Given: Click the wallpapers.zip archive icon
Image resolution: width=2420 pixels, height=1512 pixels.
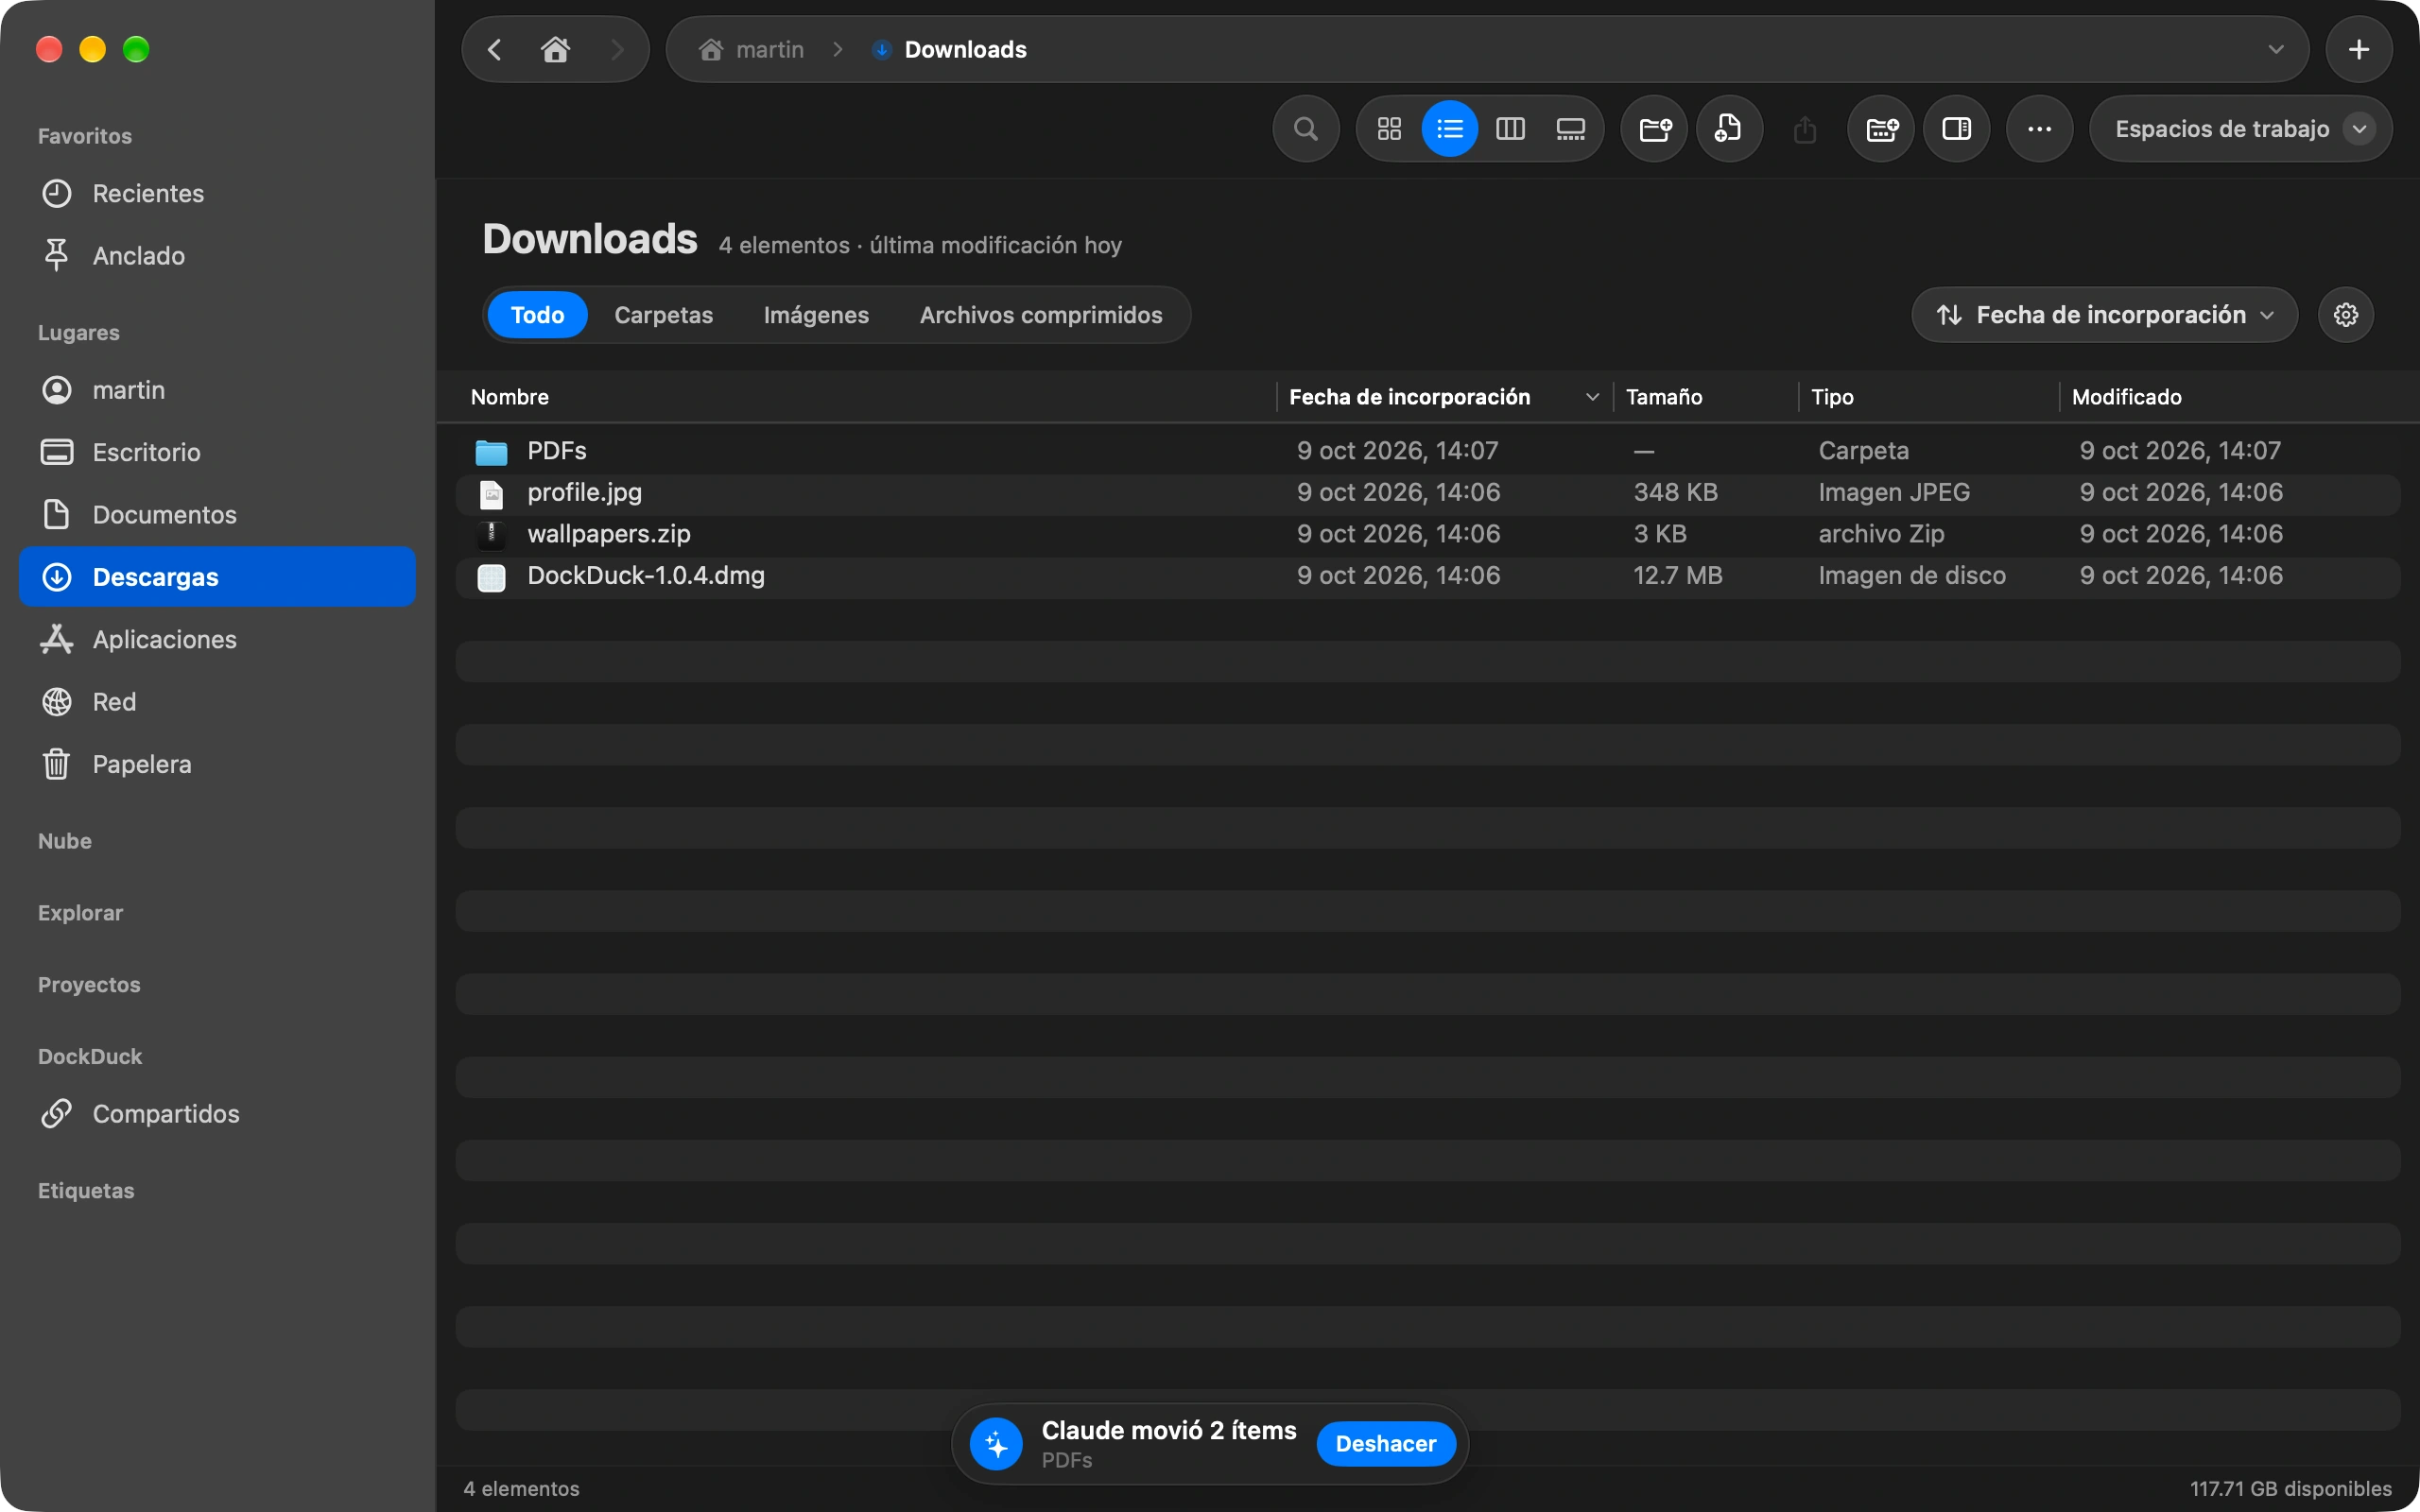Looking at the screenshot, I should 491,535.
